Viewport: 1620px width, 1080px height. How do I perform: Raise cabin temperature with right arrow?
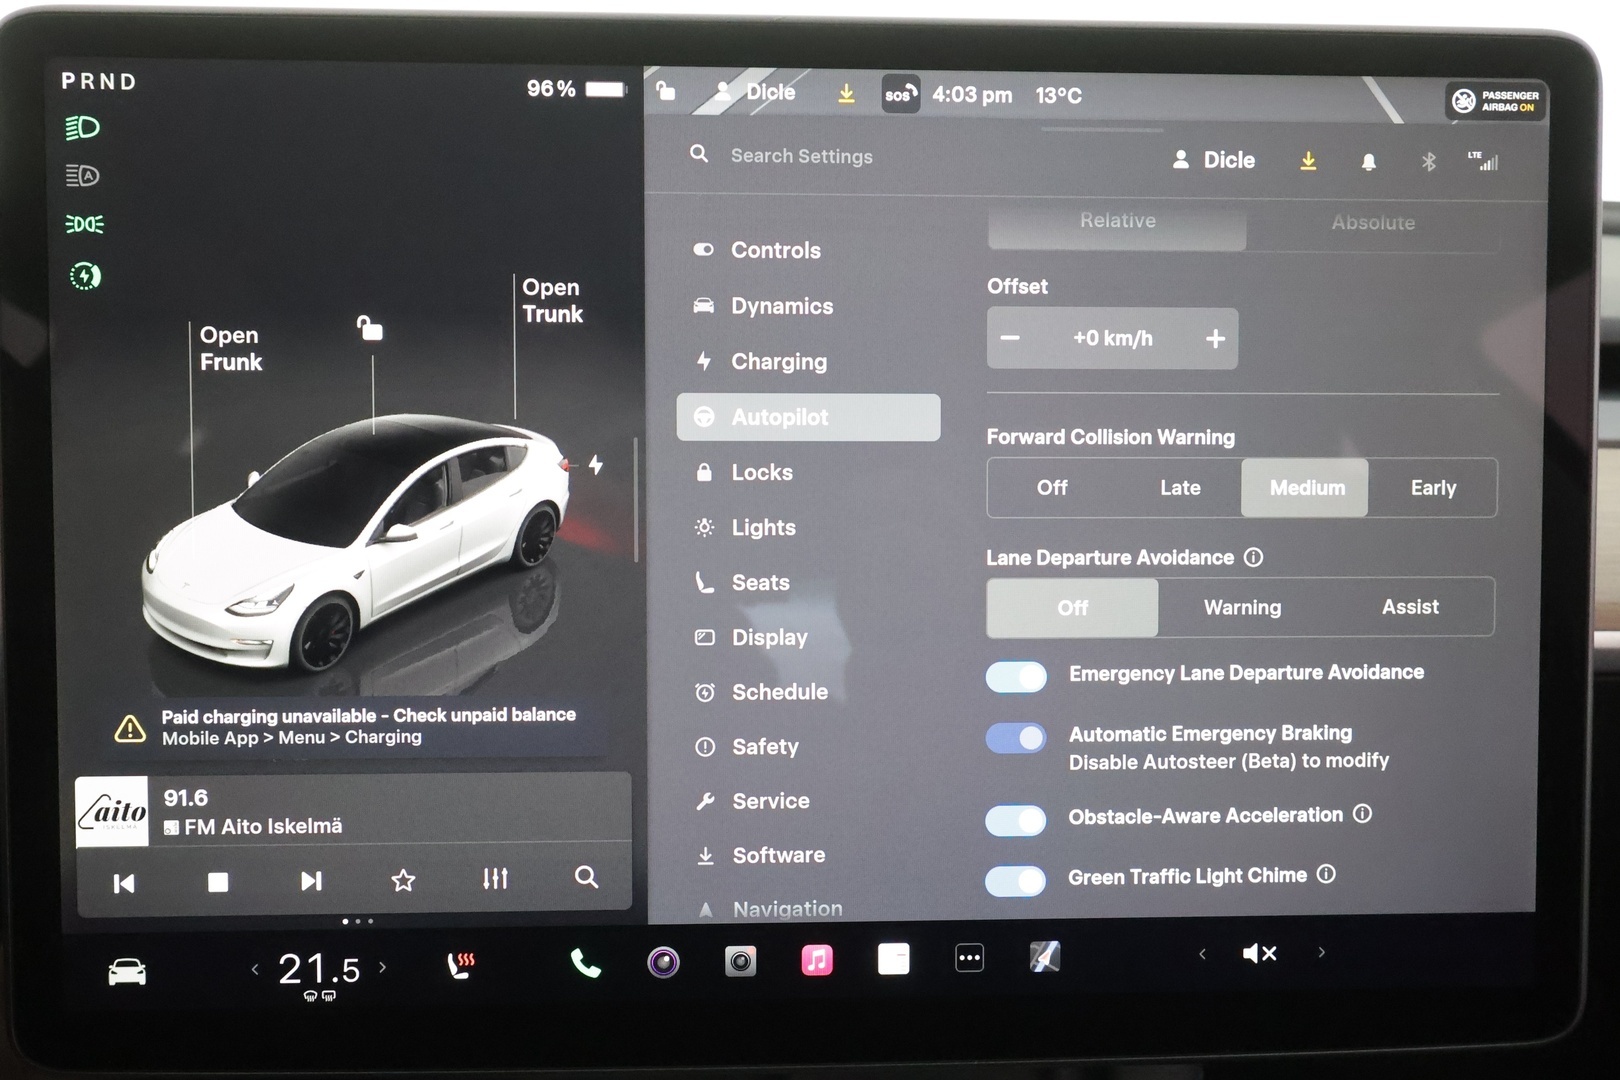[382, 967]
